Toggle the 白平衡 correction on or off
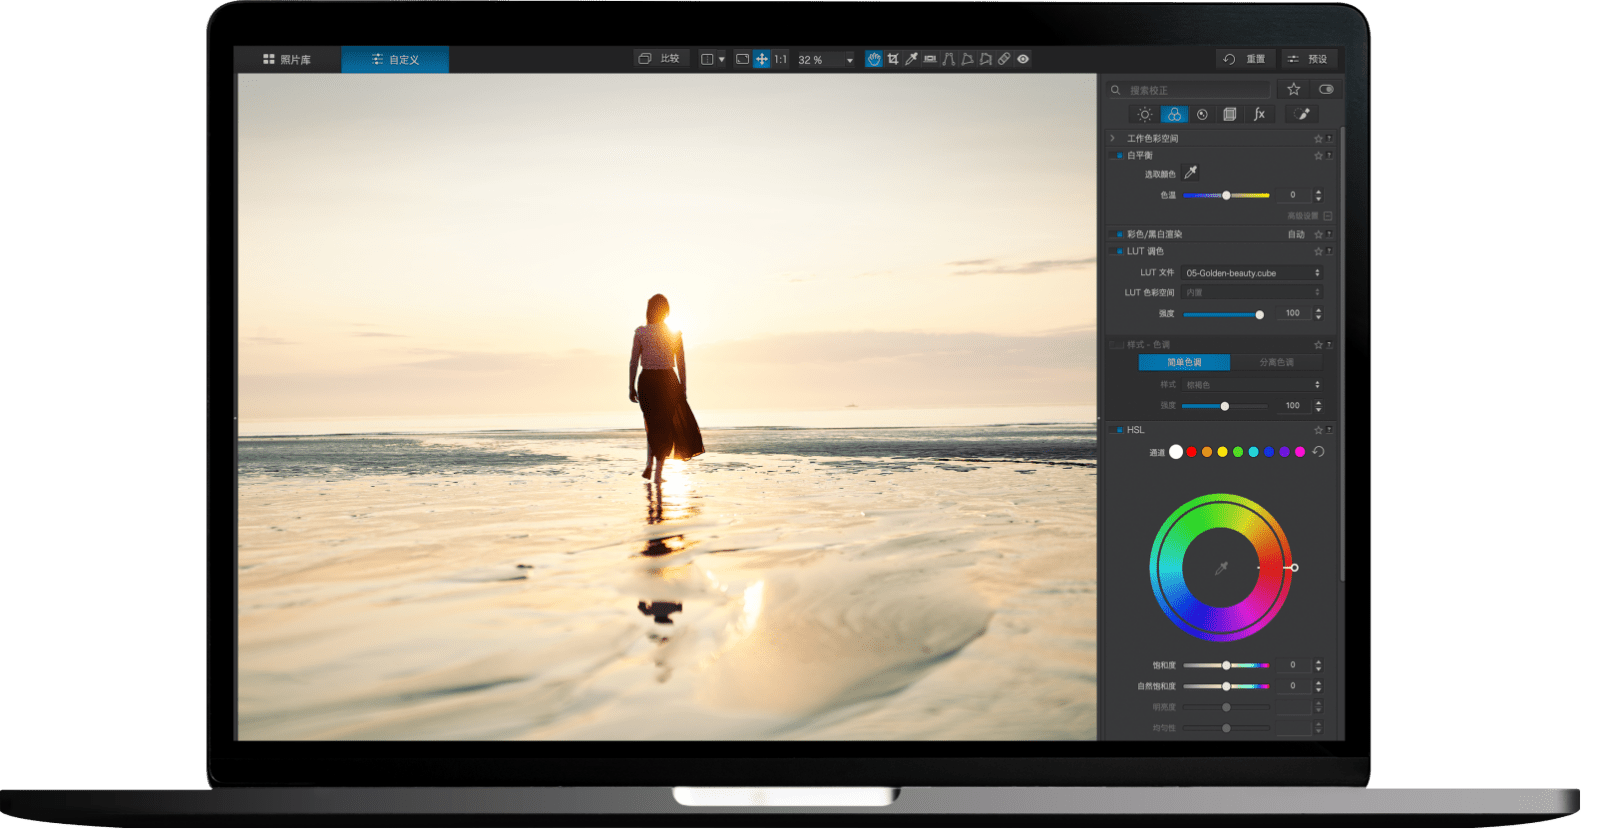Viewport: 1600px width, 838px height. (1117, 156)
